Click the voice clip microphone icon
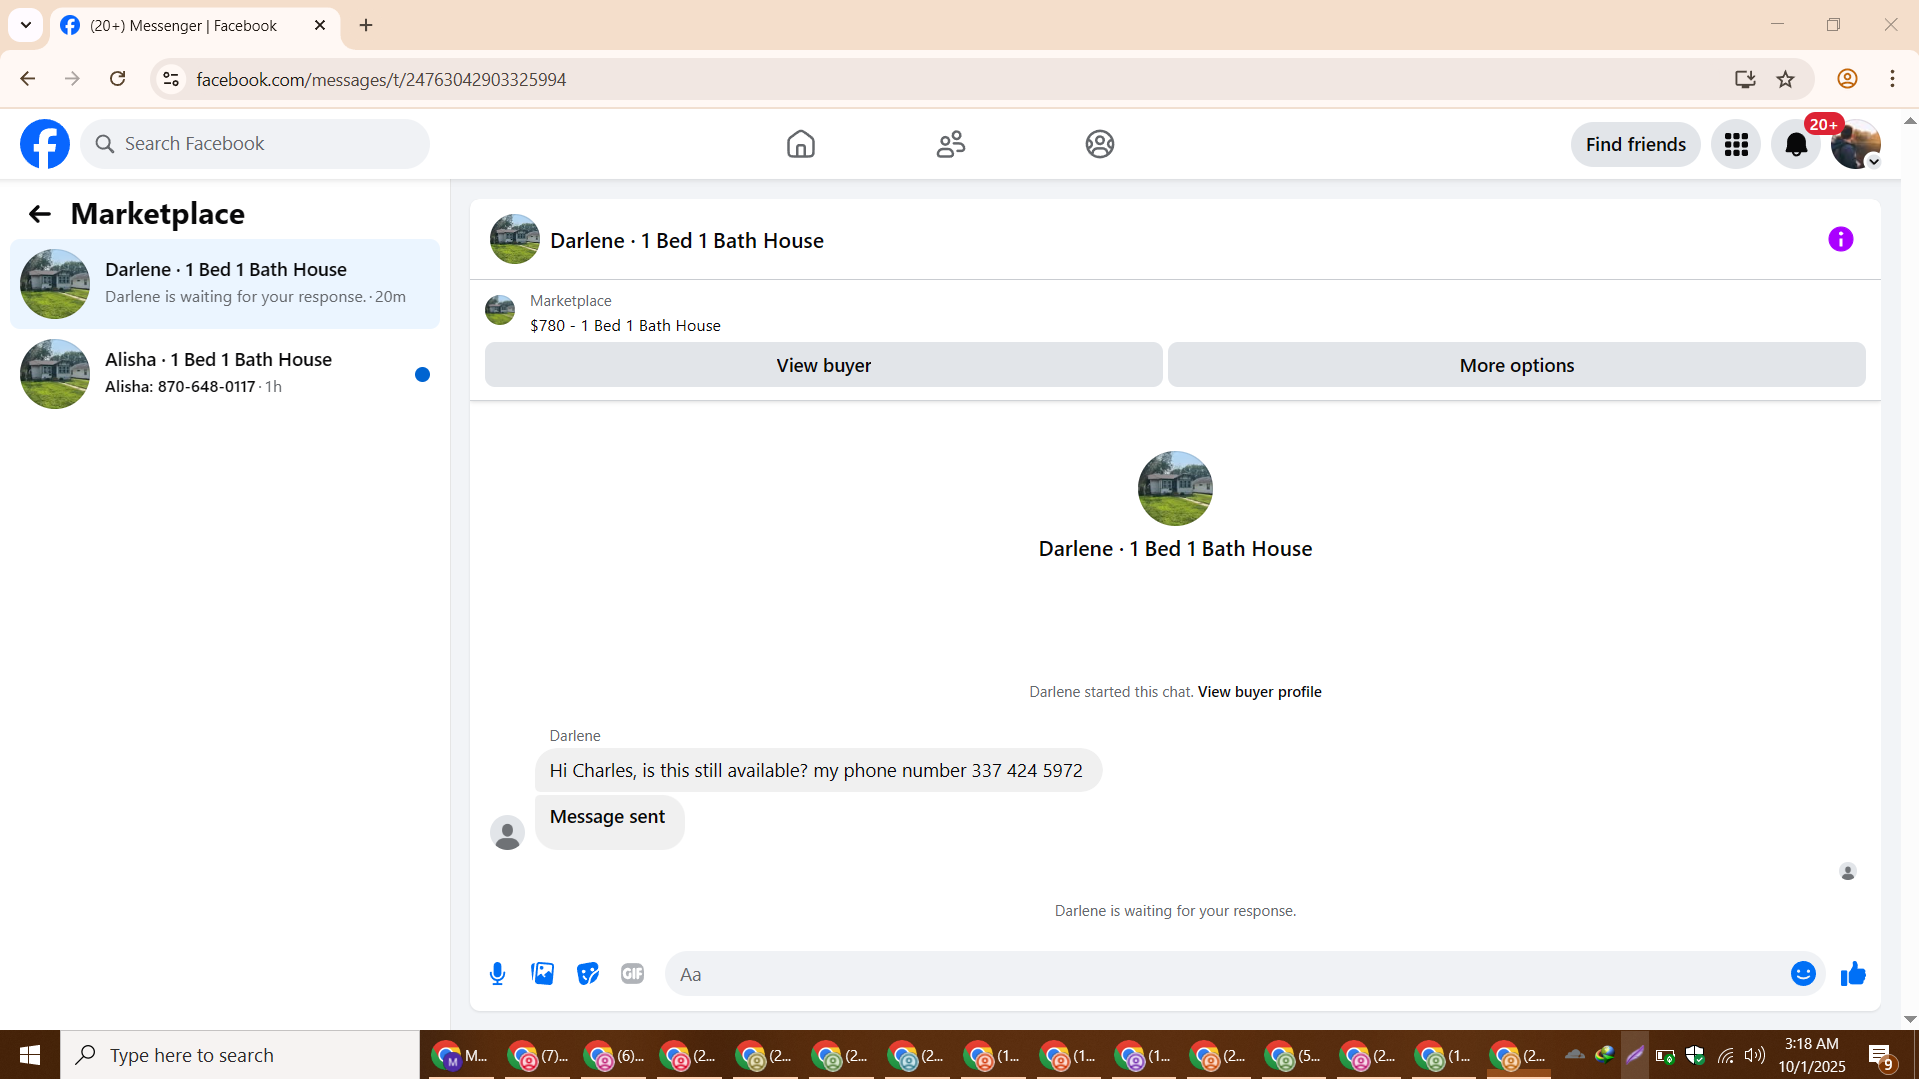Screen dimensions: 1919x1079 coord(497,974)
